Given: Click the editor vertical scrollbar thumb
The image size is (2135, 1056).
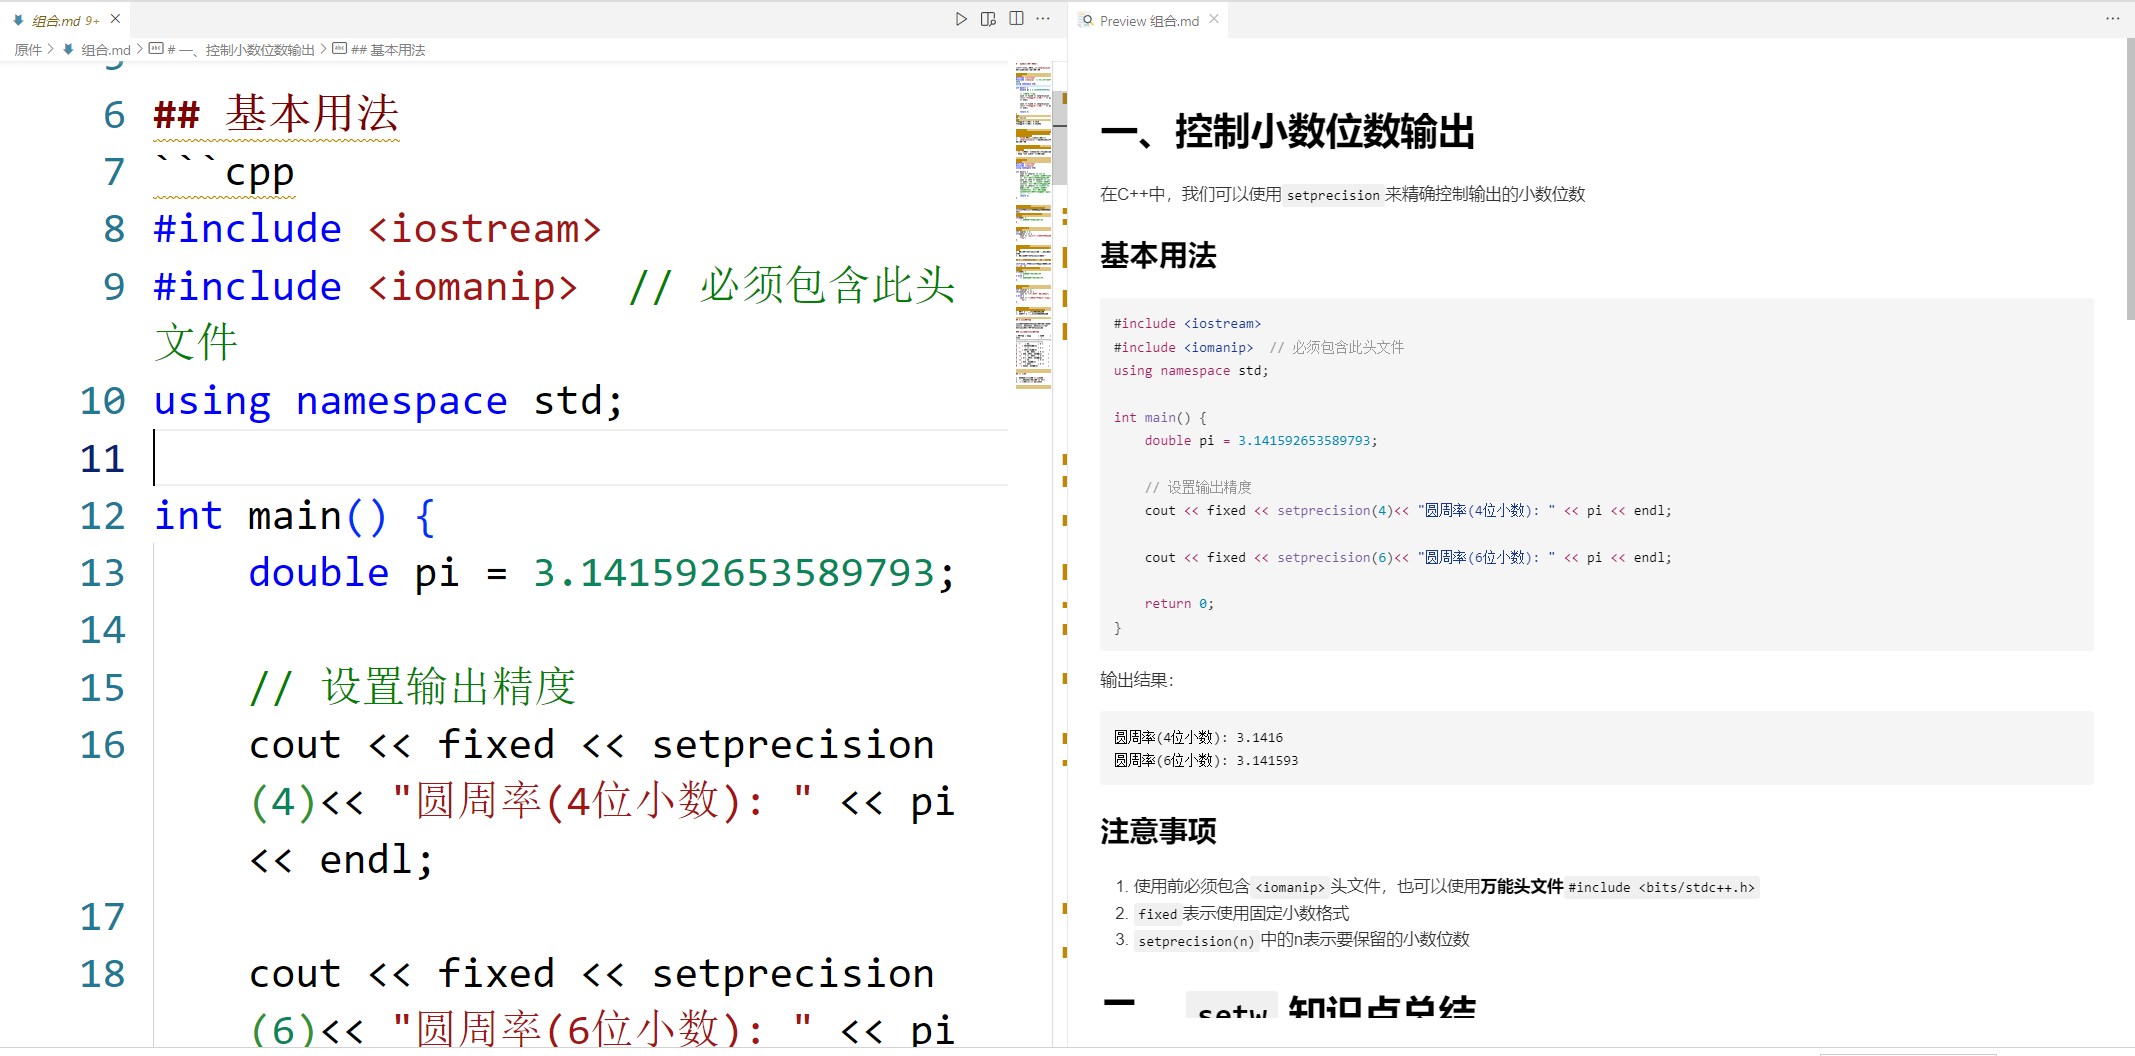Looking at the screenshot, I should [1060, 139].
